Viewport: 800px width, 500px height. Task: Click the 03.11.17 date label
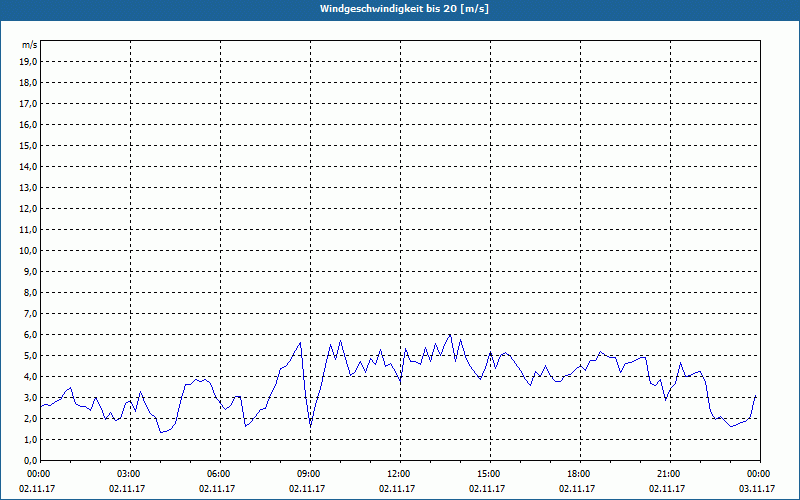coord(757,488)
